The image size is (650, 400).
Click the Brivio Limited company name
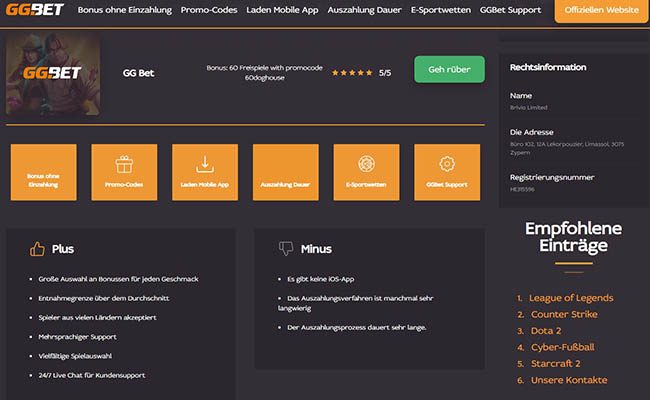point(529,107)
